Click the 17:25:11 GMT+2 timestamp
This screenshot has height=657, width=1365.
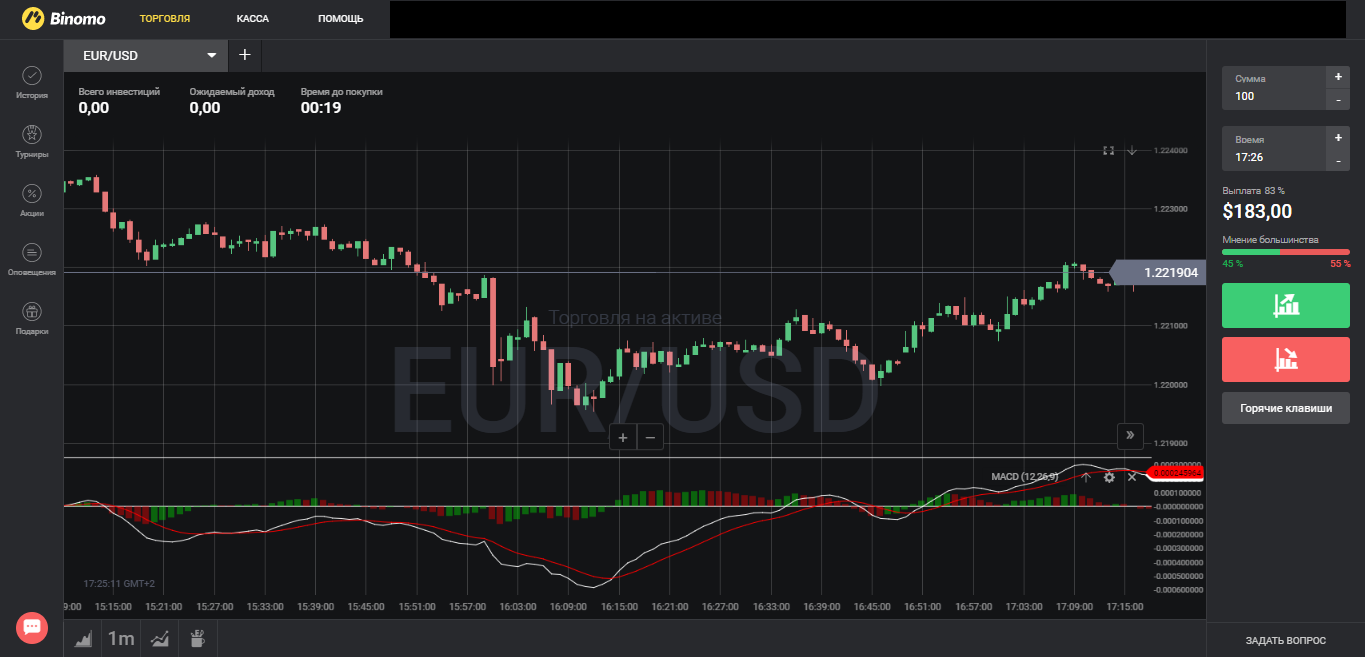tap(119, 583)
